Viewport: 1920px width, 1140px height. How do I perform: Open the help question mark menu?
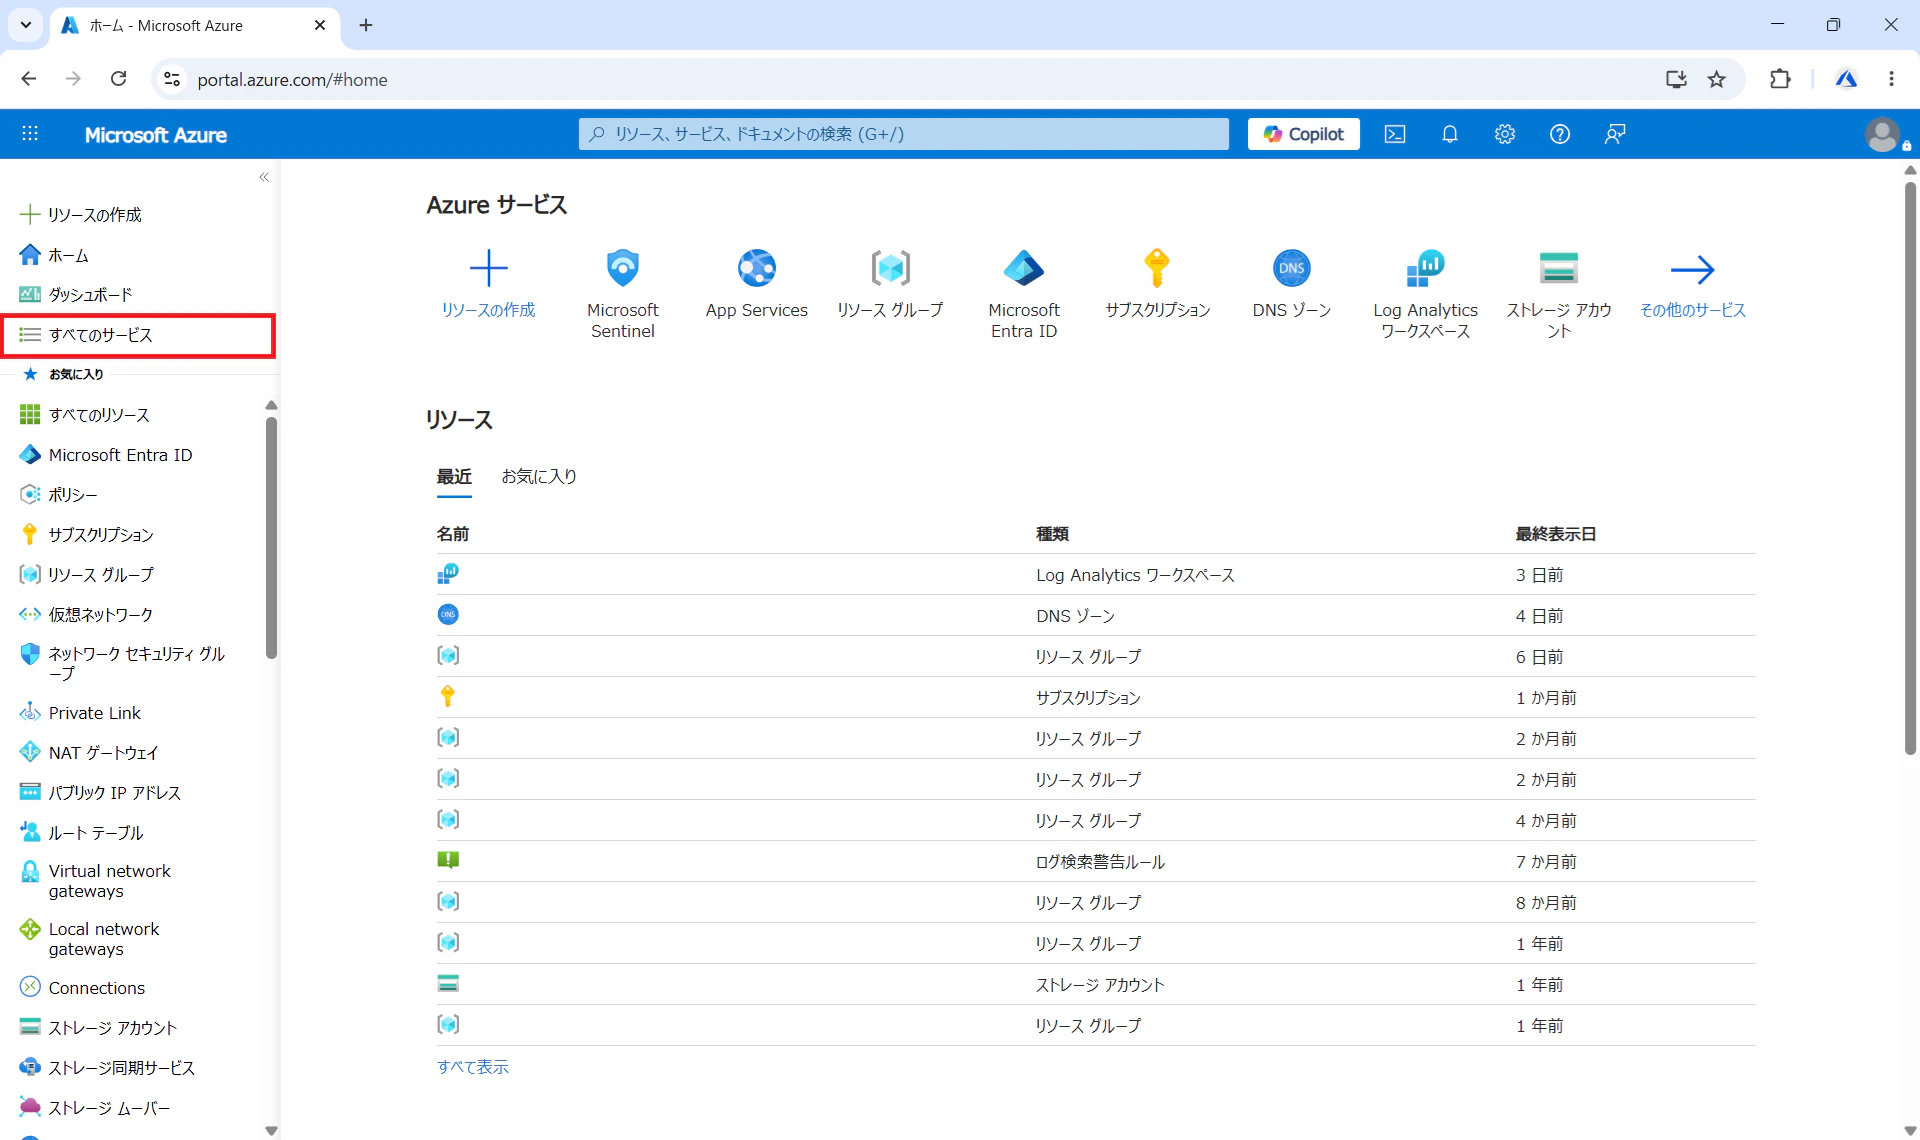coord(1560,134)
